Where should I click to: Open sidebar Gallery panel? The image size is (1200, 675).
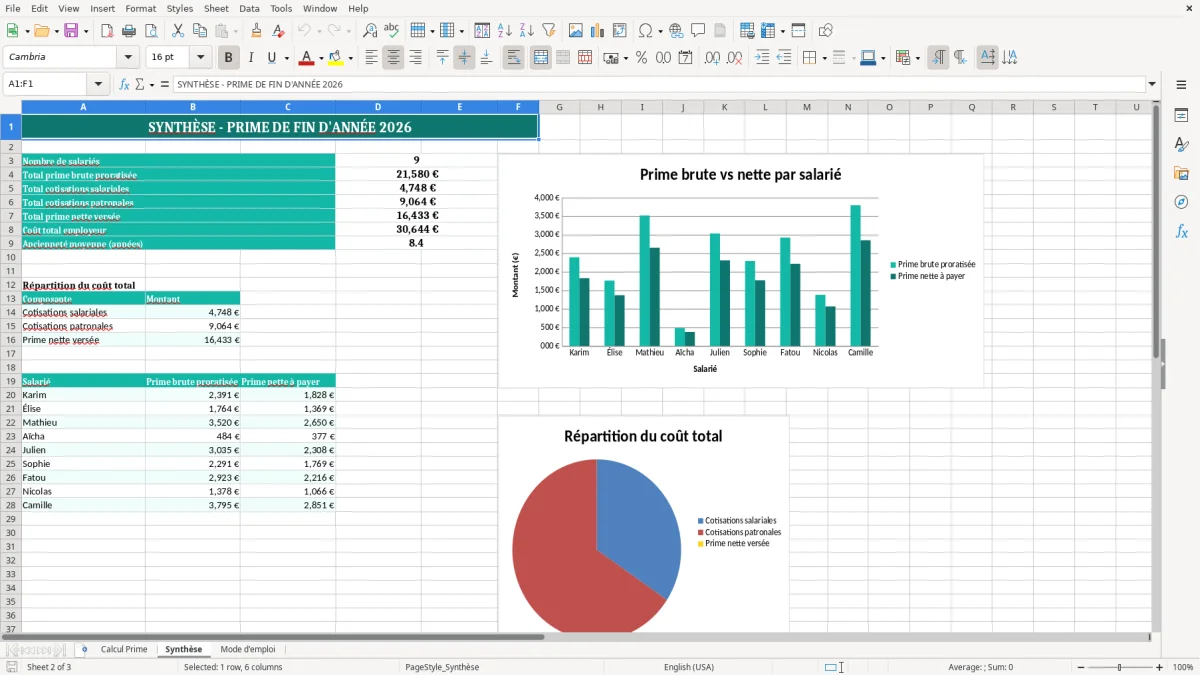pos(1181,174)
